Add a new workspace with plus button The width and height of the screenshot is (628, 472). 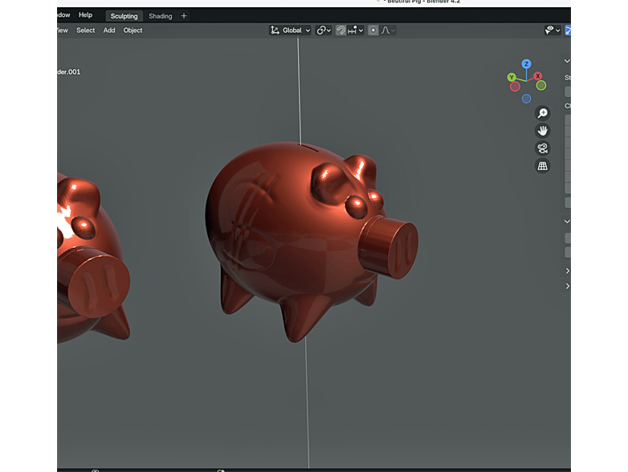184,16
